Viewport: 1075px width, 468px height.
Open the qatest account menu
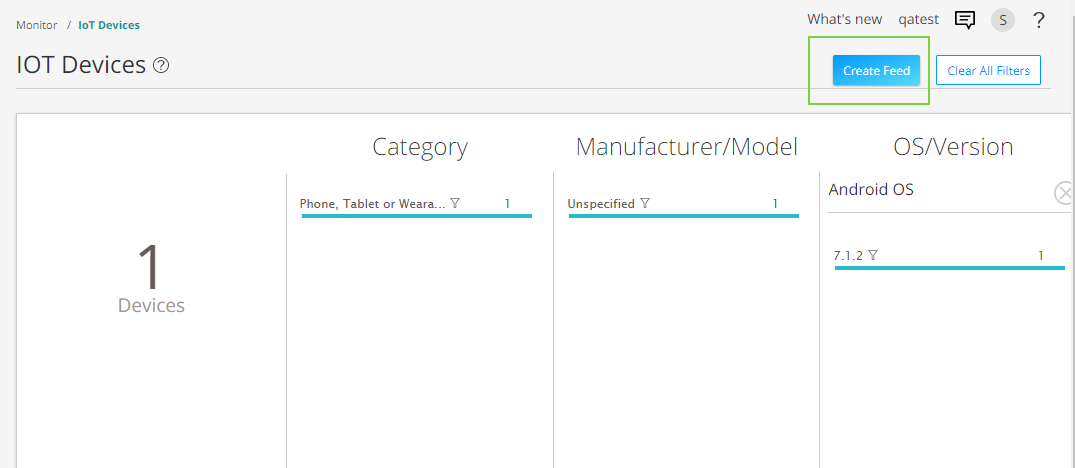pos(919,19)
